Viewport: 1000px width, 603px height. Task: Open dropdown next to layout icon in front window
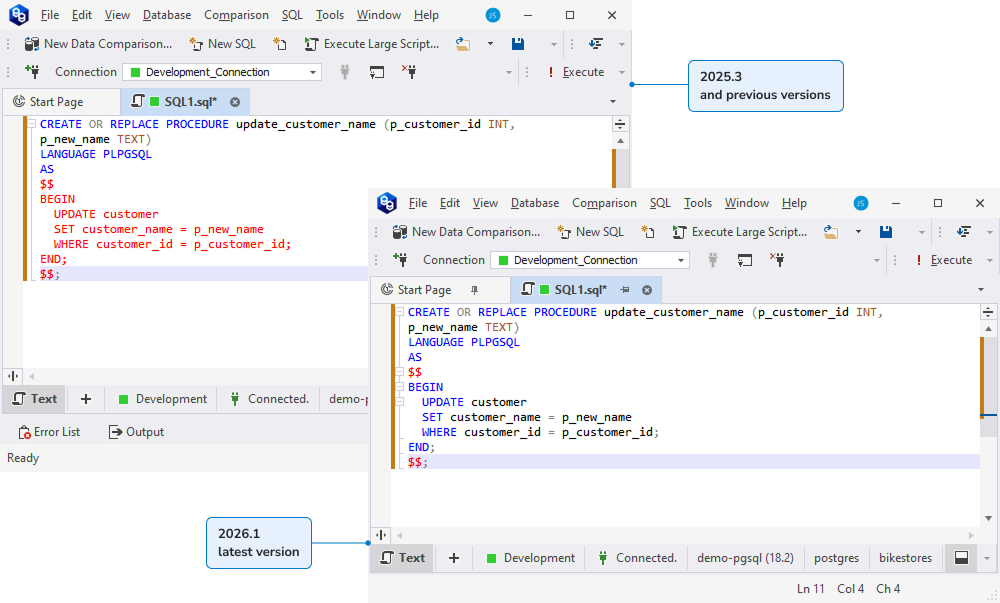pos(987,558)
